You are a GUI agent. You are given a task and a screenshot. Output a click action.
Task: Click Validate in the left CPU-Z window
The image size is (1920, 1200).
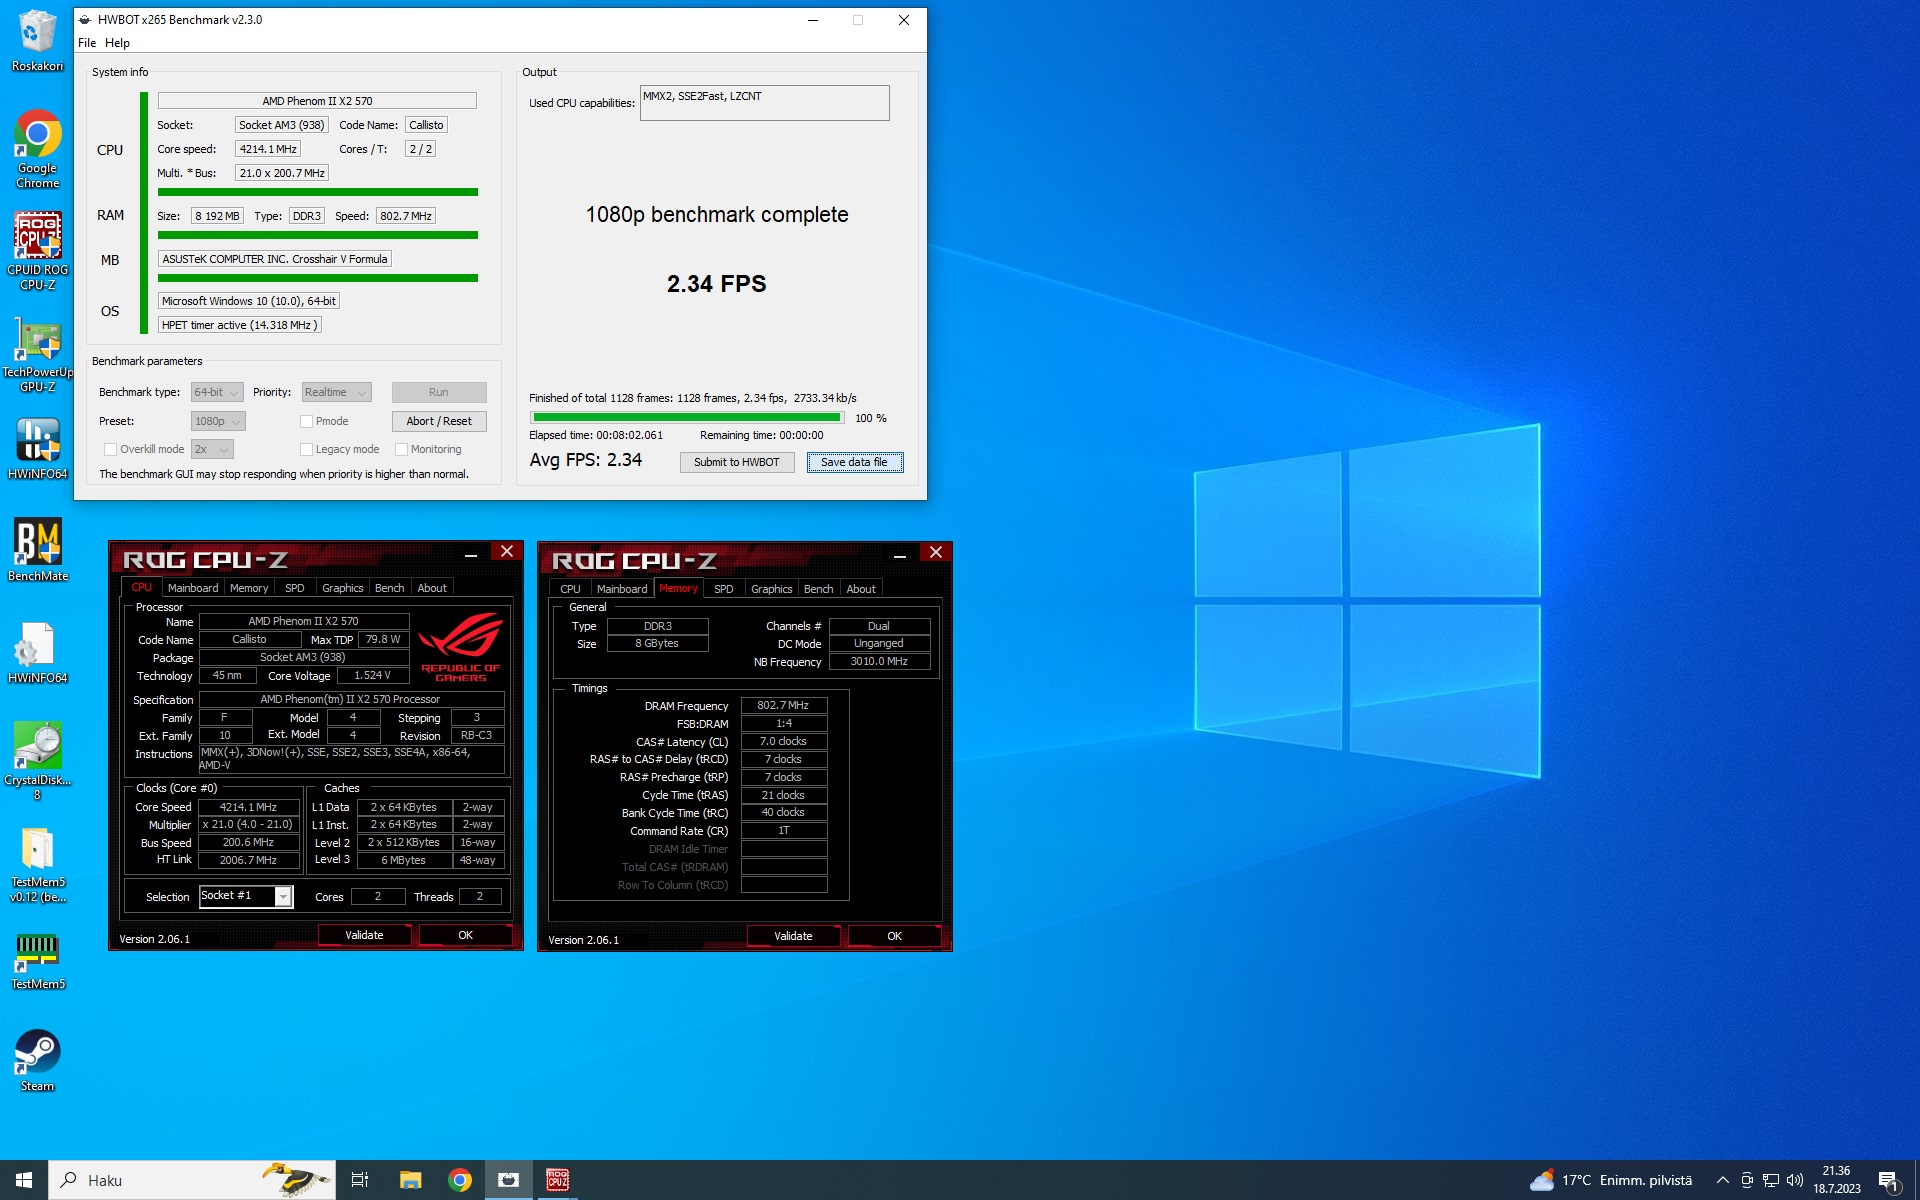click(364, 935)
